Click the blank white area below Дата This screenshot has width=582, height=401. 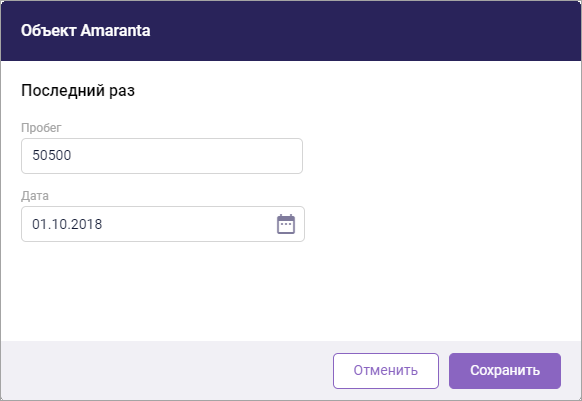(163, 291)
